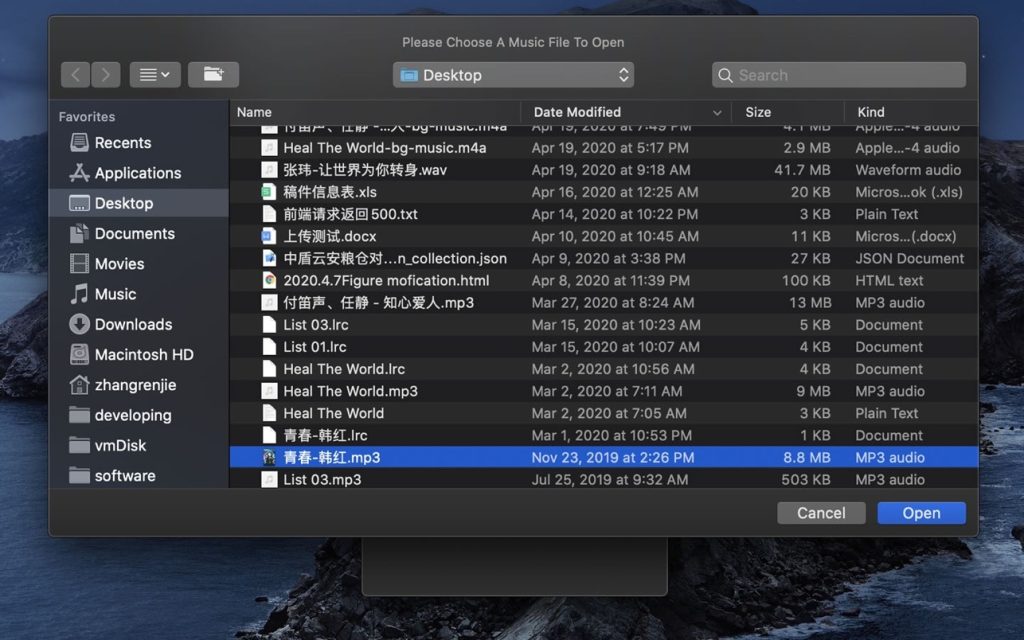Image resolution: width=1024 pixels, height=640 pixels.
Task: Click the back navigation arrow
Action: (x=75, y=75)
